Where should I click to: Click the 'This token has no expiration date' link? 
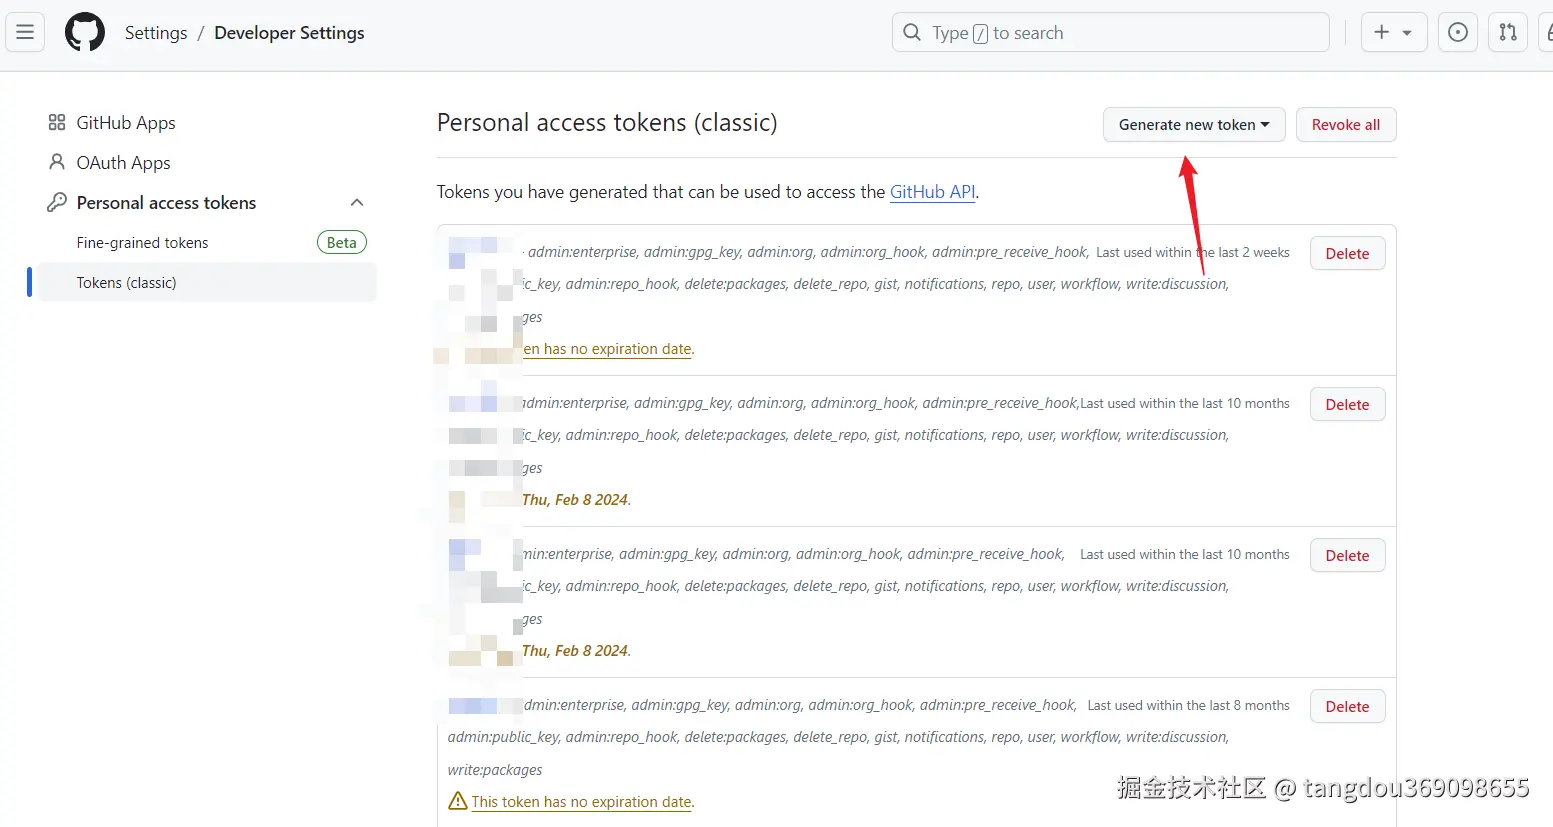[581, 802]
